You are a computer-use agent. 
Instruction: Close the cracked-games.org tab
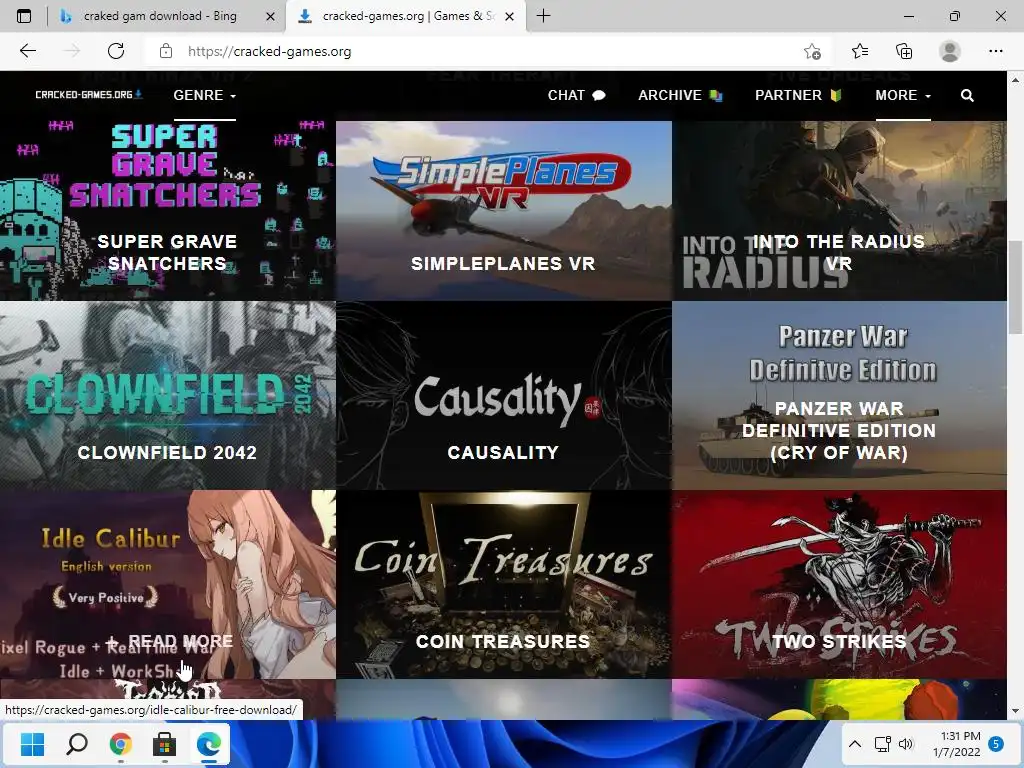510,16
